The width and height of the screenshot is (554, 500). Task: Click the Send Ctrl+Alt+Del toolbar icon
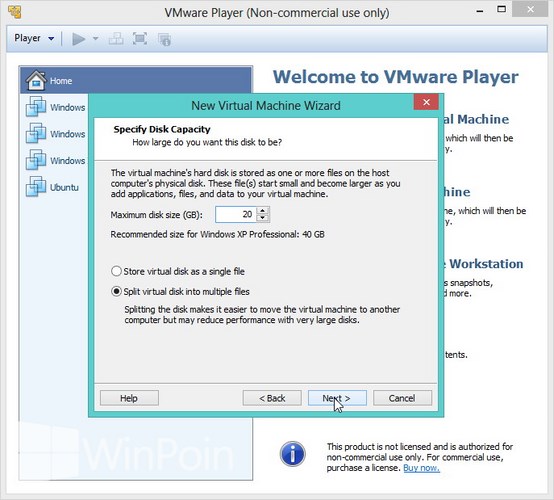click(x=116, y=39)
